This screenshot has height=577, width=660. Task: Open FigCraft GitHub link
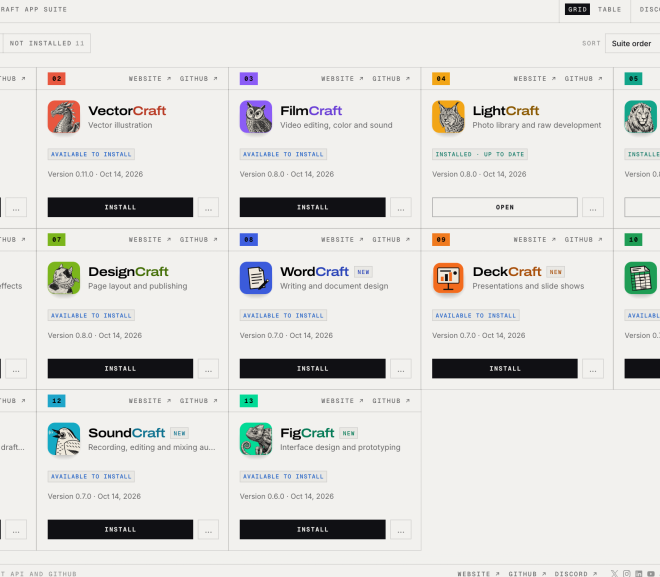(x=391, y=401)
